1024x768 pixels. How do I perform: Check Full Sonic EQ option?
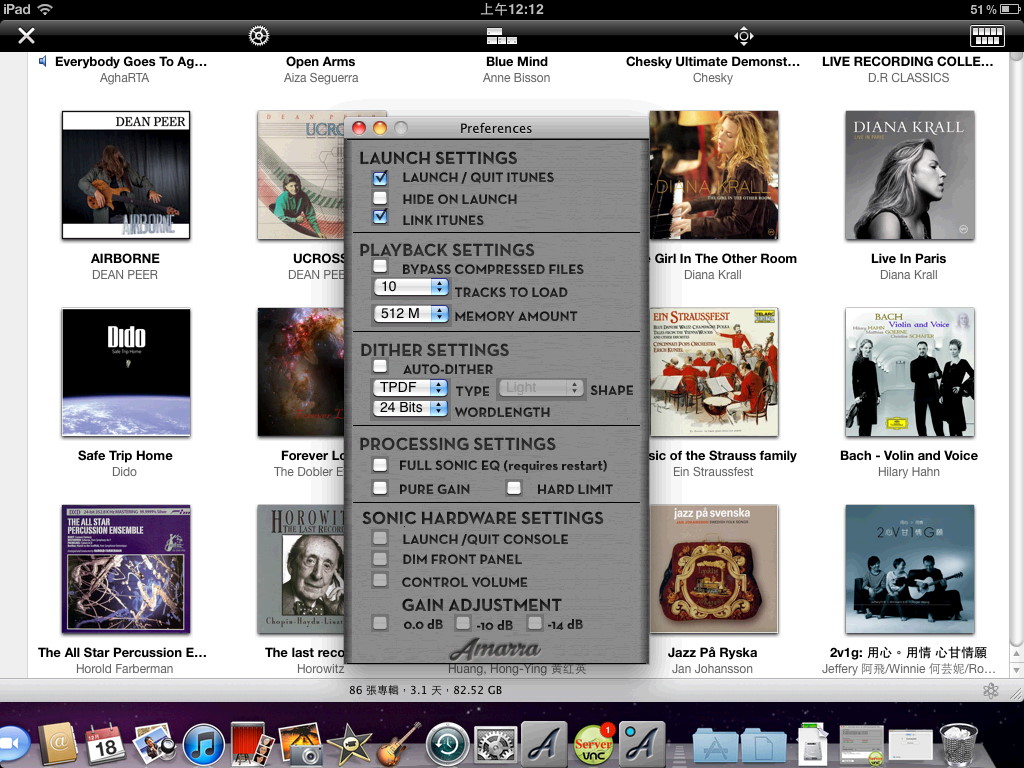point(379,465)
